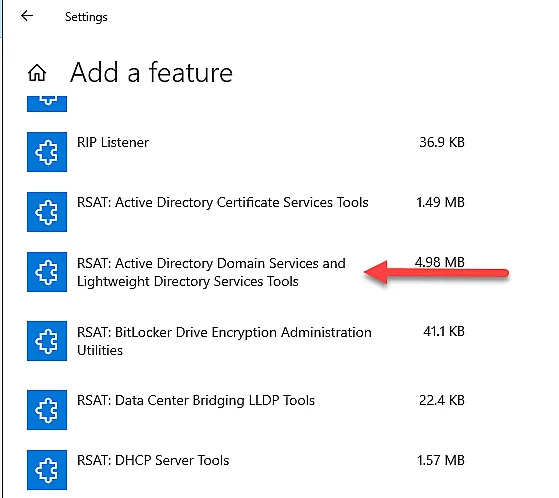The height and width of the screenshot is (498, 559).
Task: Select RSAT: DHCP Server Tools
Action: point(153,460)
